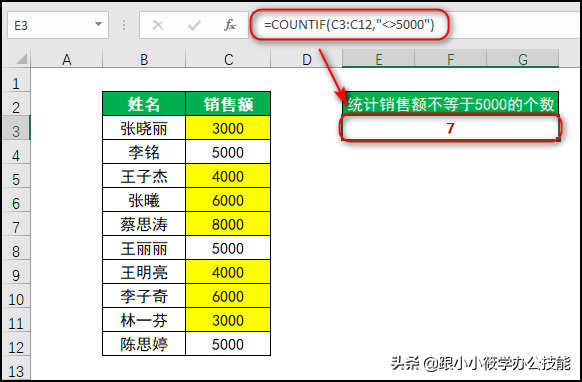Click the Name Box showing E3
The image size is (582, 382).
(x=58, y=25)
